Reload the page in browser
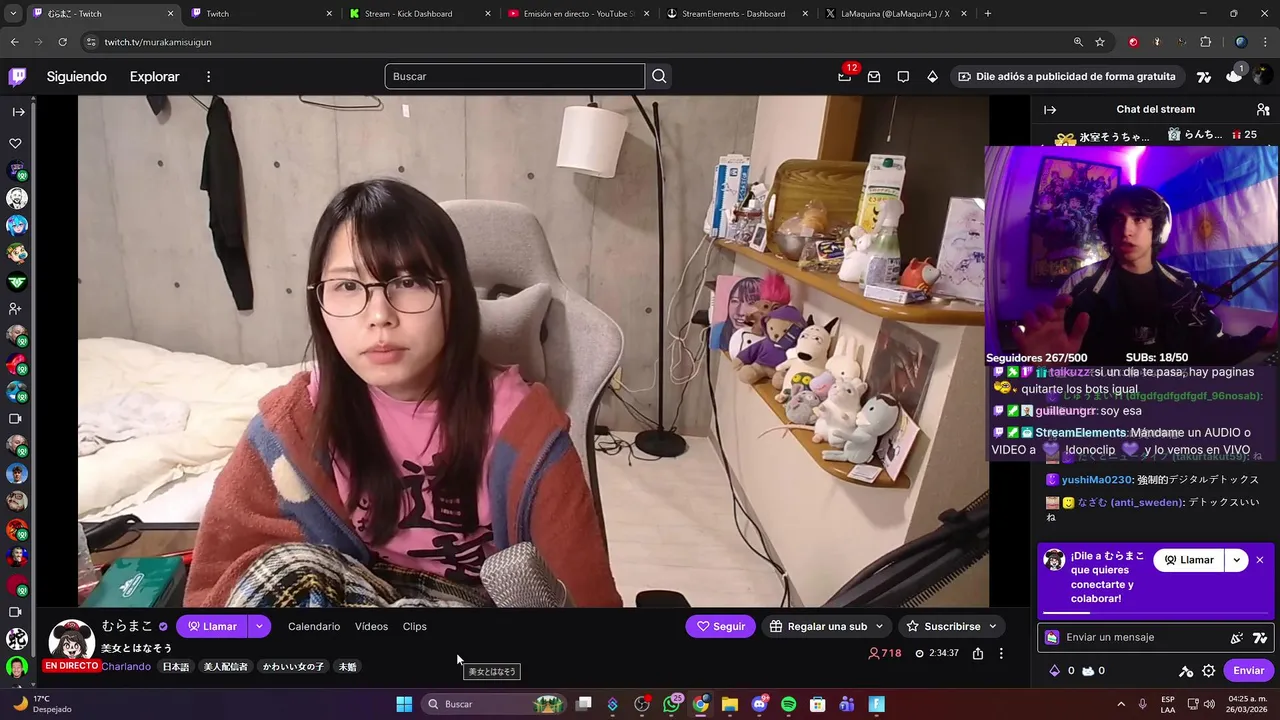 point(62,42)
